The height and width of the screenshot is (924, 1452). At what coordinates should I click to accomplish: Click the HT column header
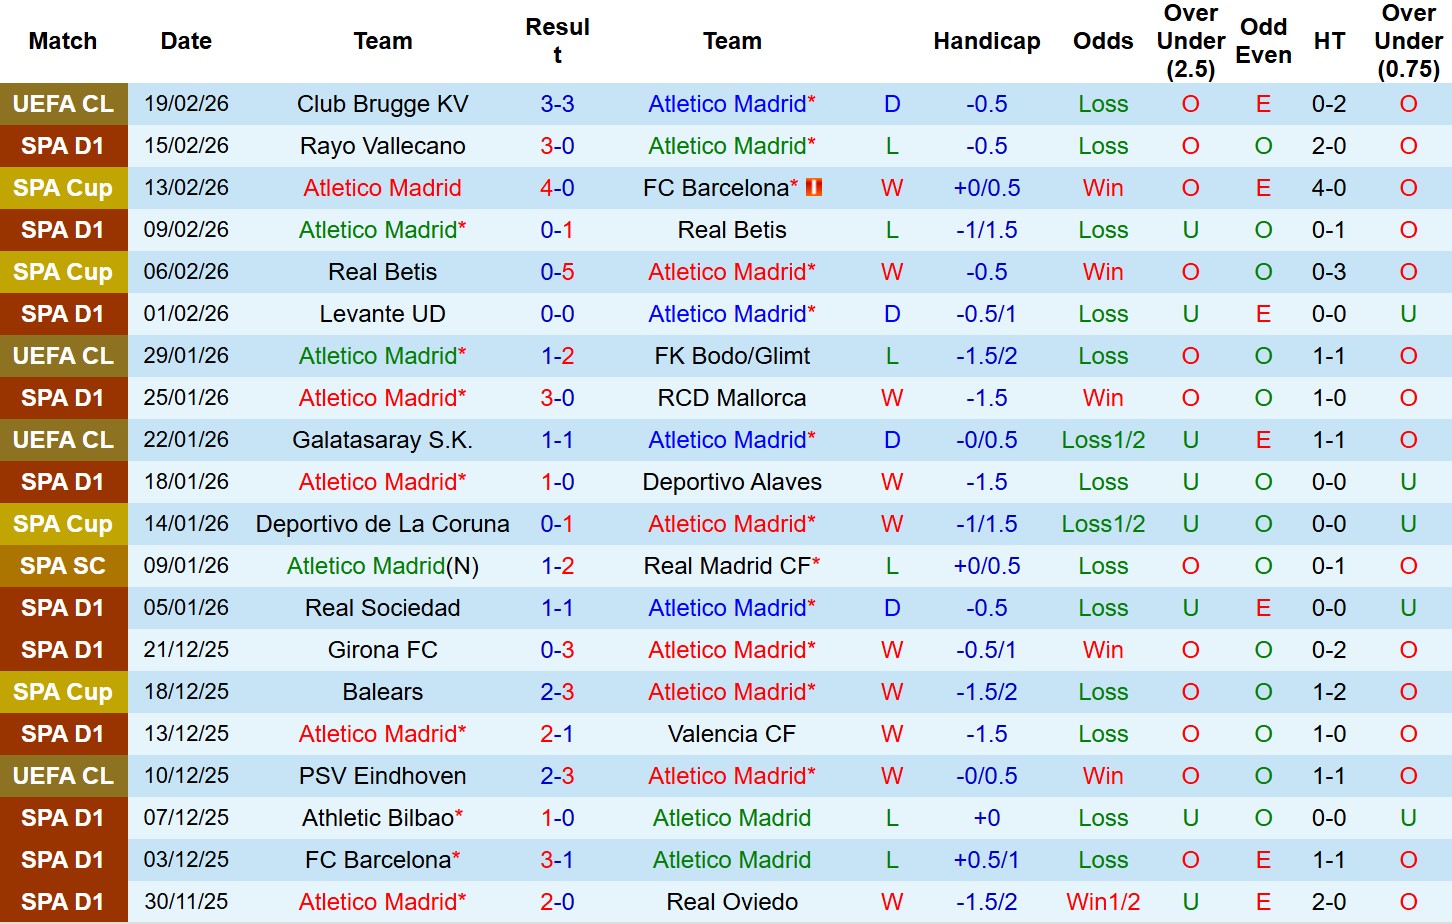pyautogui.click(x=1329, y=41)
